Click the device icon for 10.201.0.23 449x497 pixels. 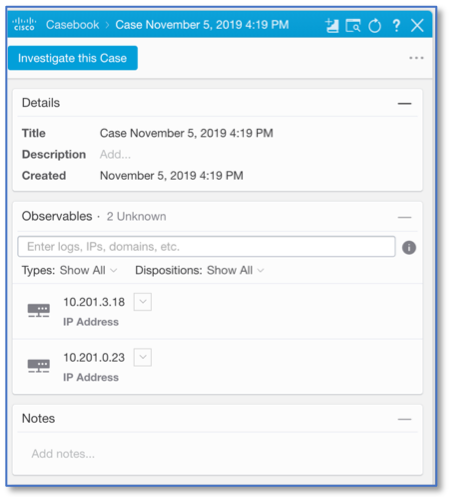(x=39, y=366)
